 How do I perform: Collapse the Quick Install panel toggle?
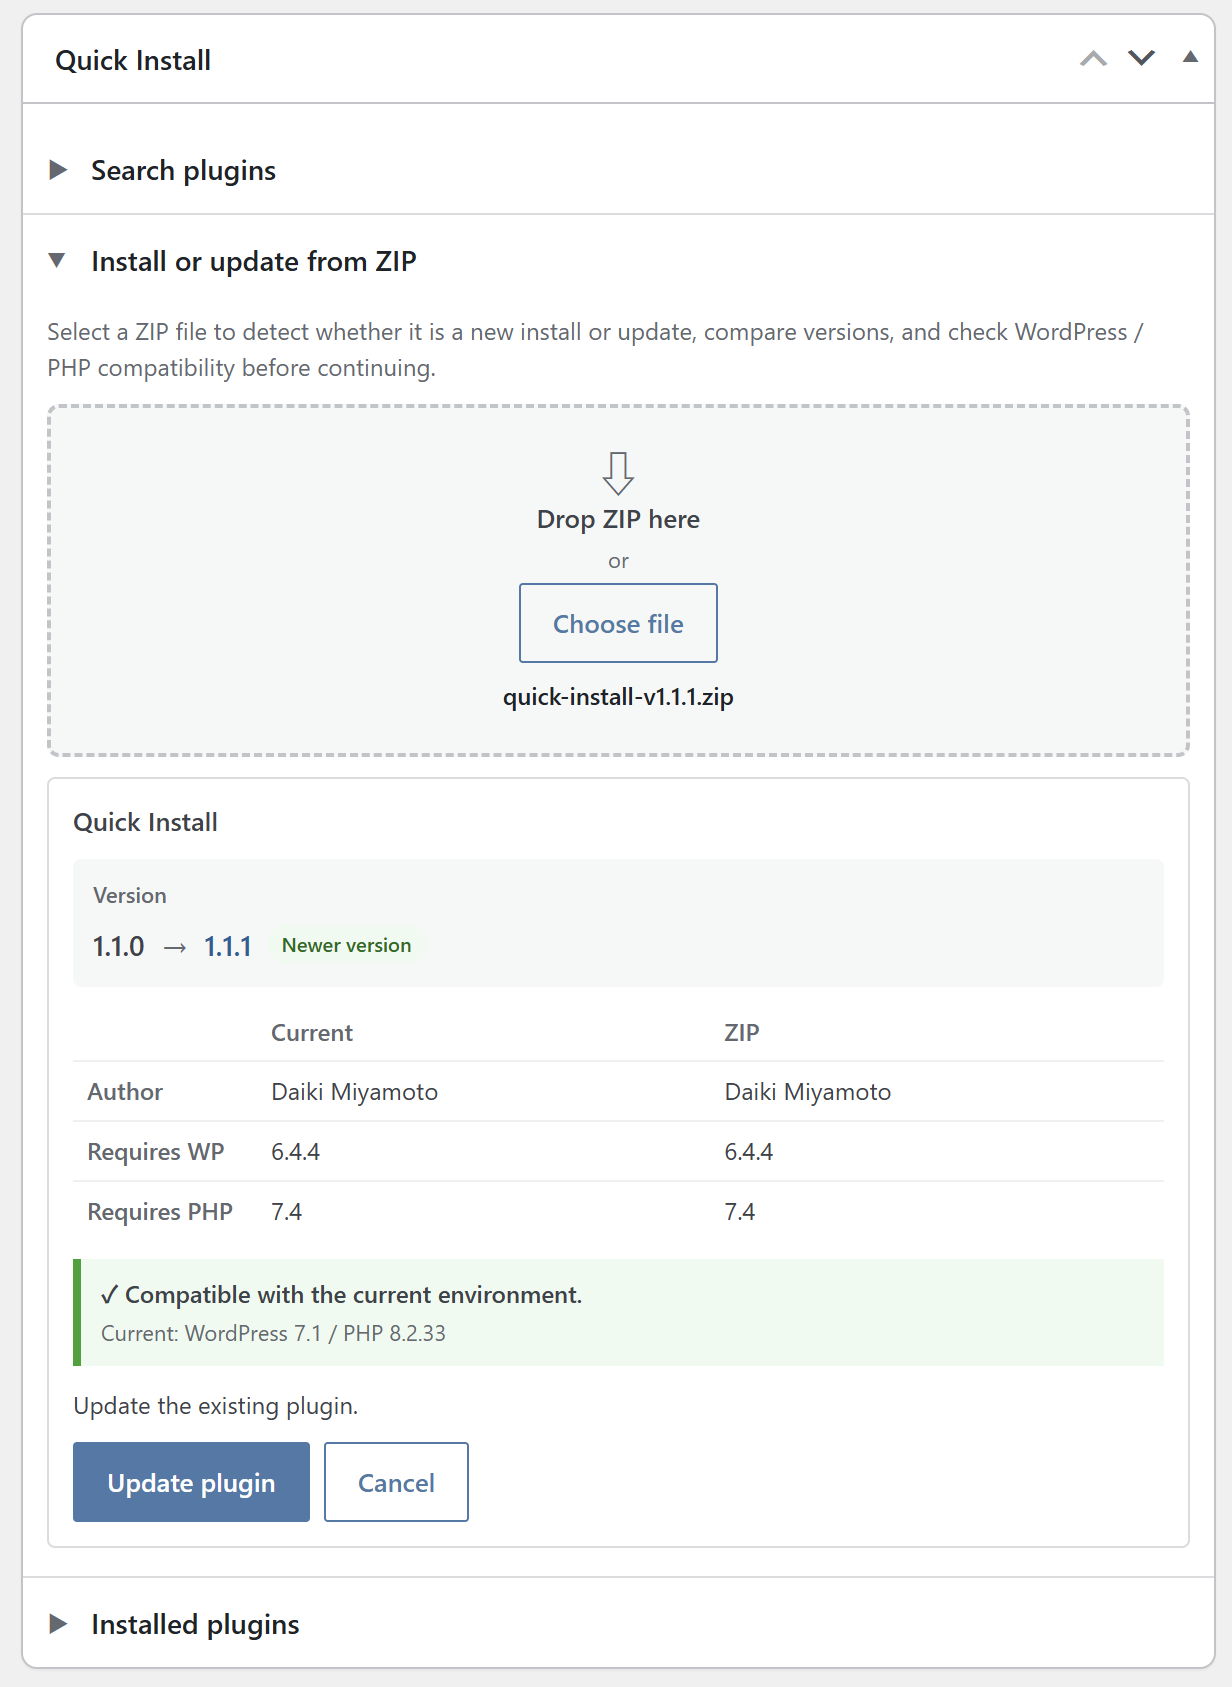[1190, 57]
